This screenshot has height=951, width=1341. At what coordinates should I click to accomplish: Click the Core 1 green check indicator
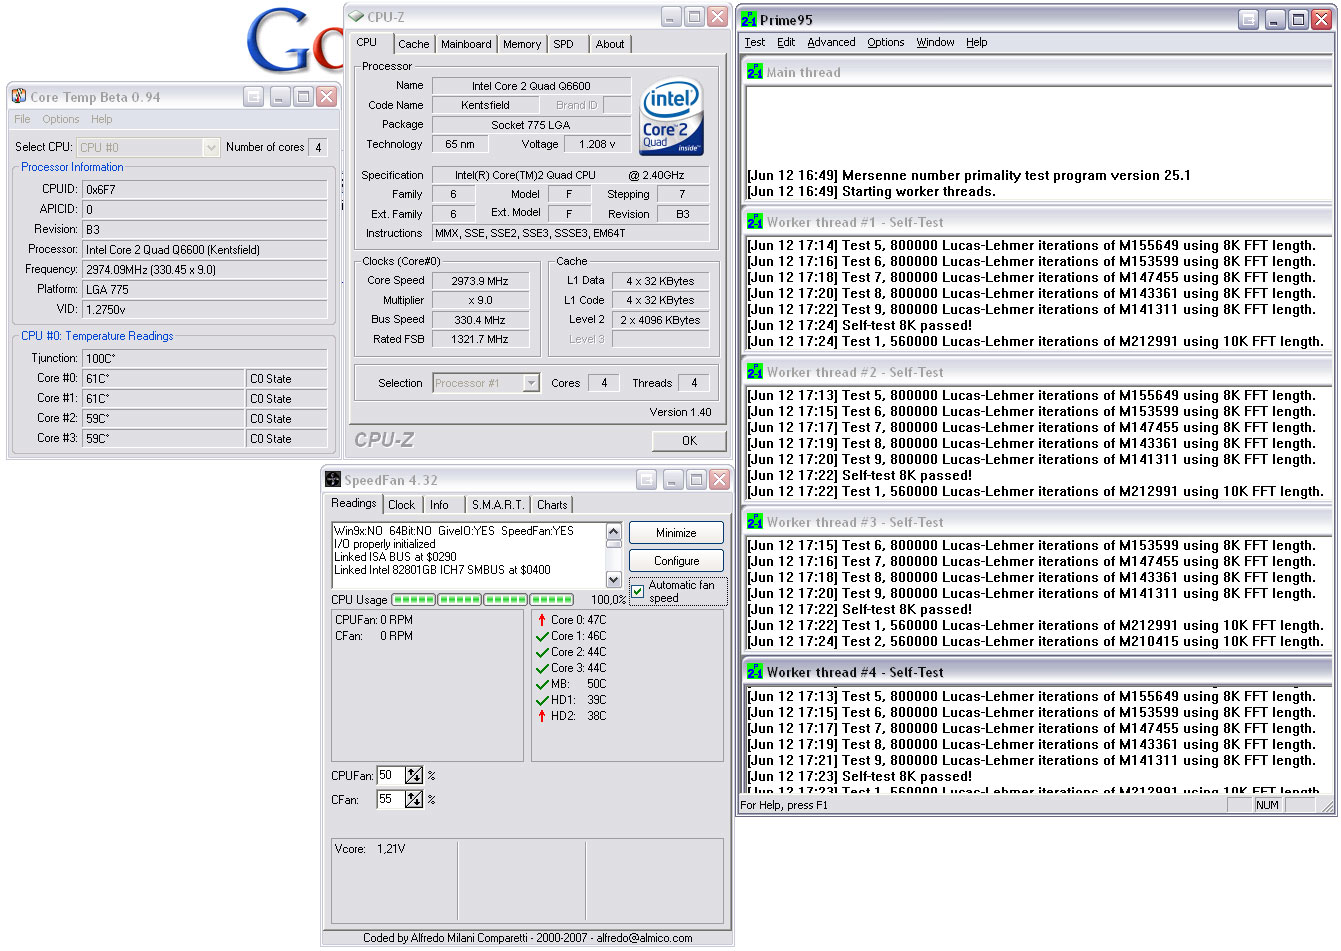click(542, 636)
